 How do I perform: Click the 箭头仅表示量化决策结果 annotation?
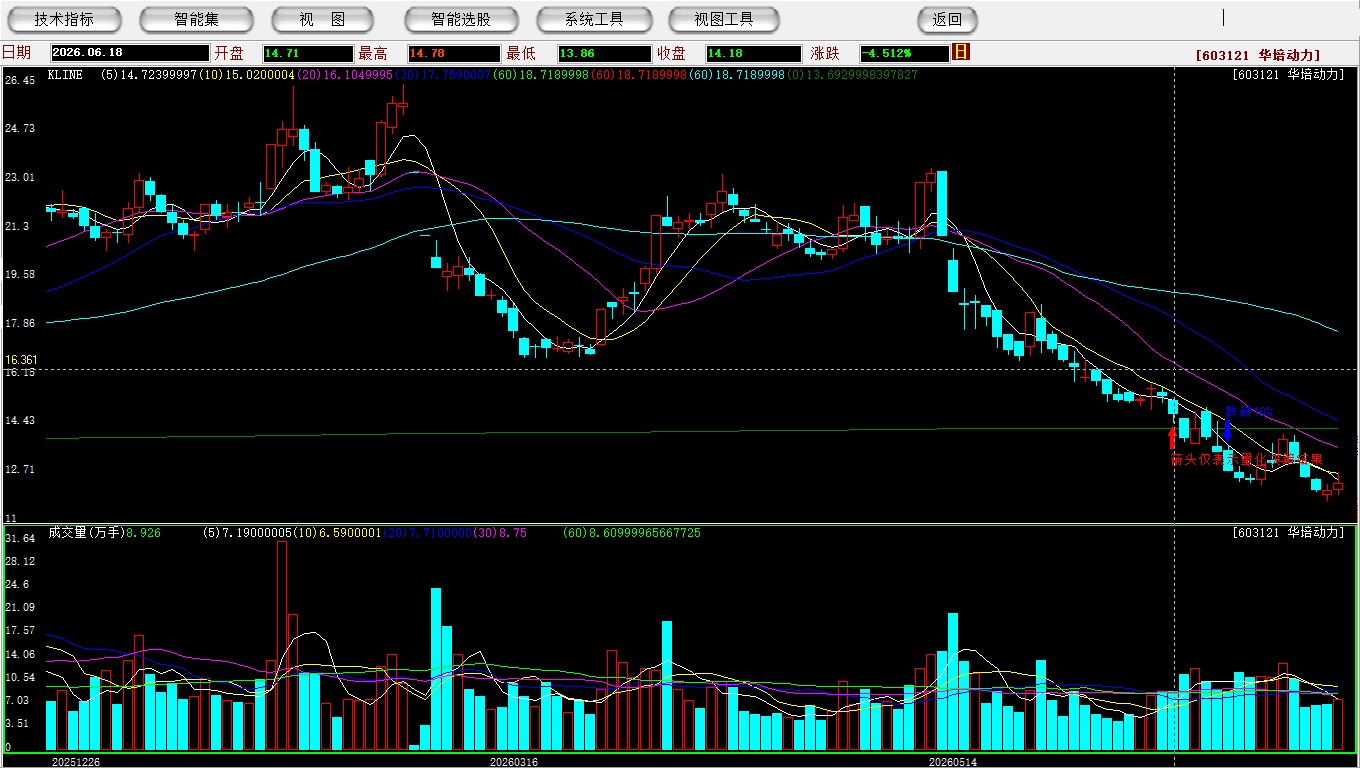point(1247,459)
